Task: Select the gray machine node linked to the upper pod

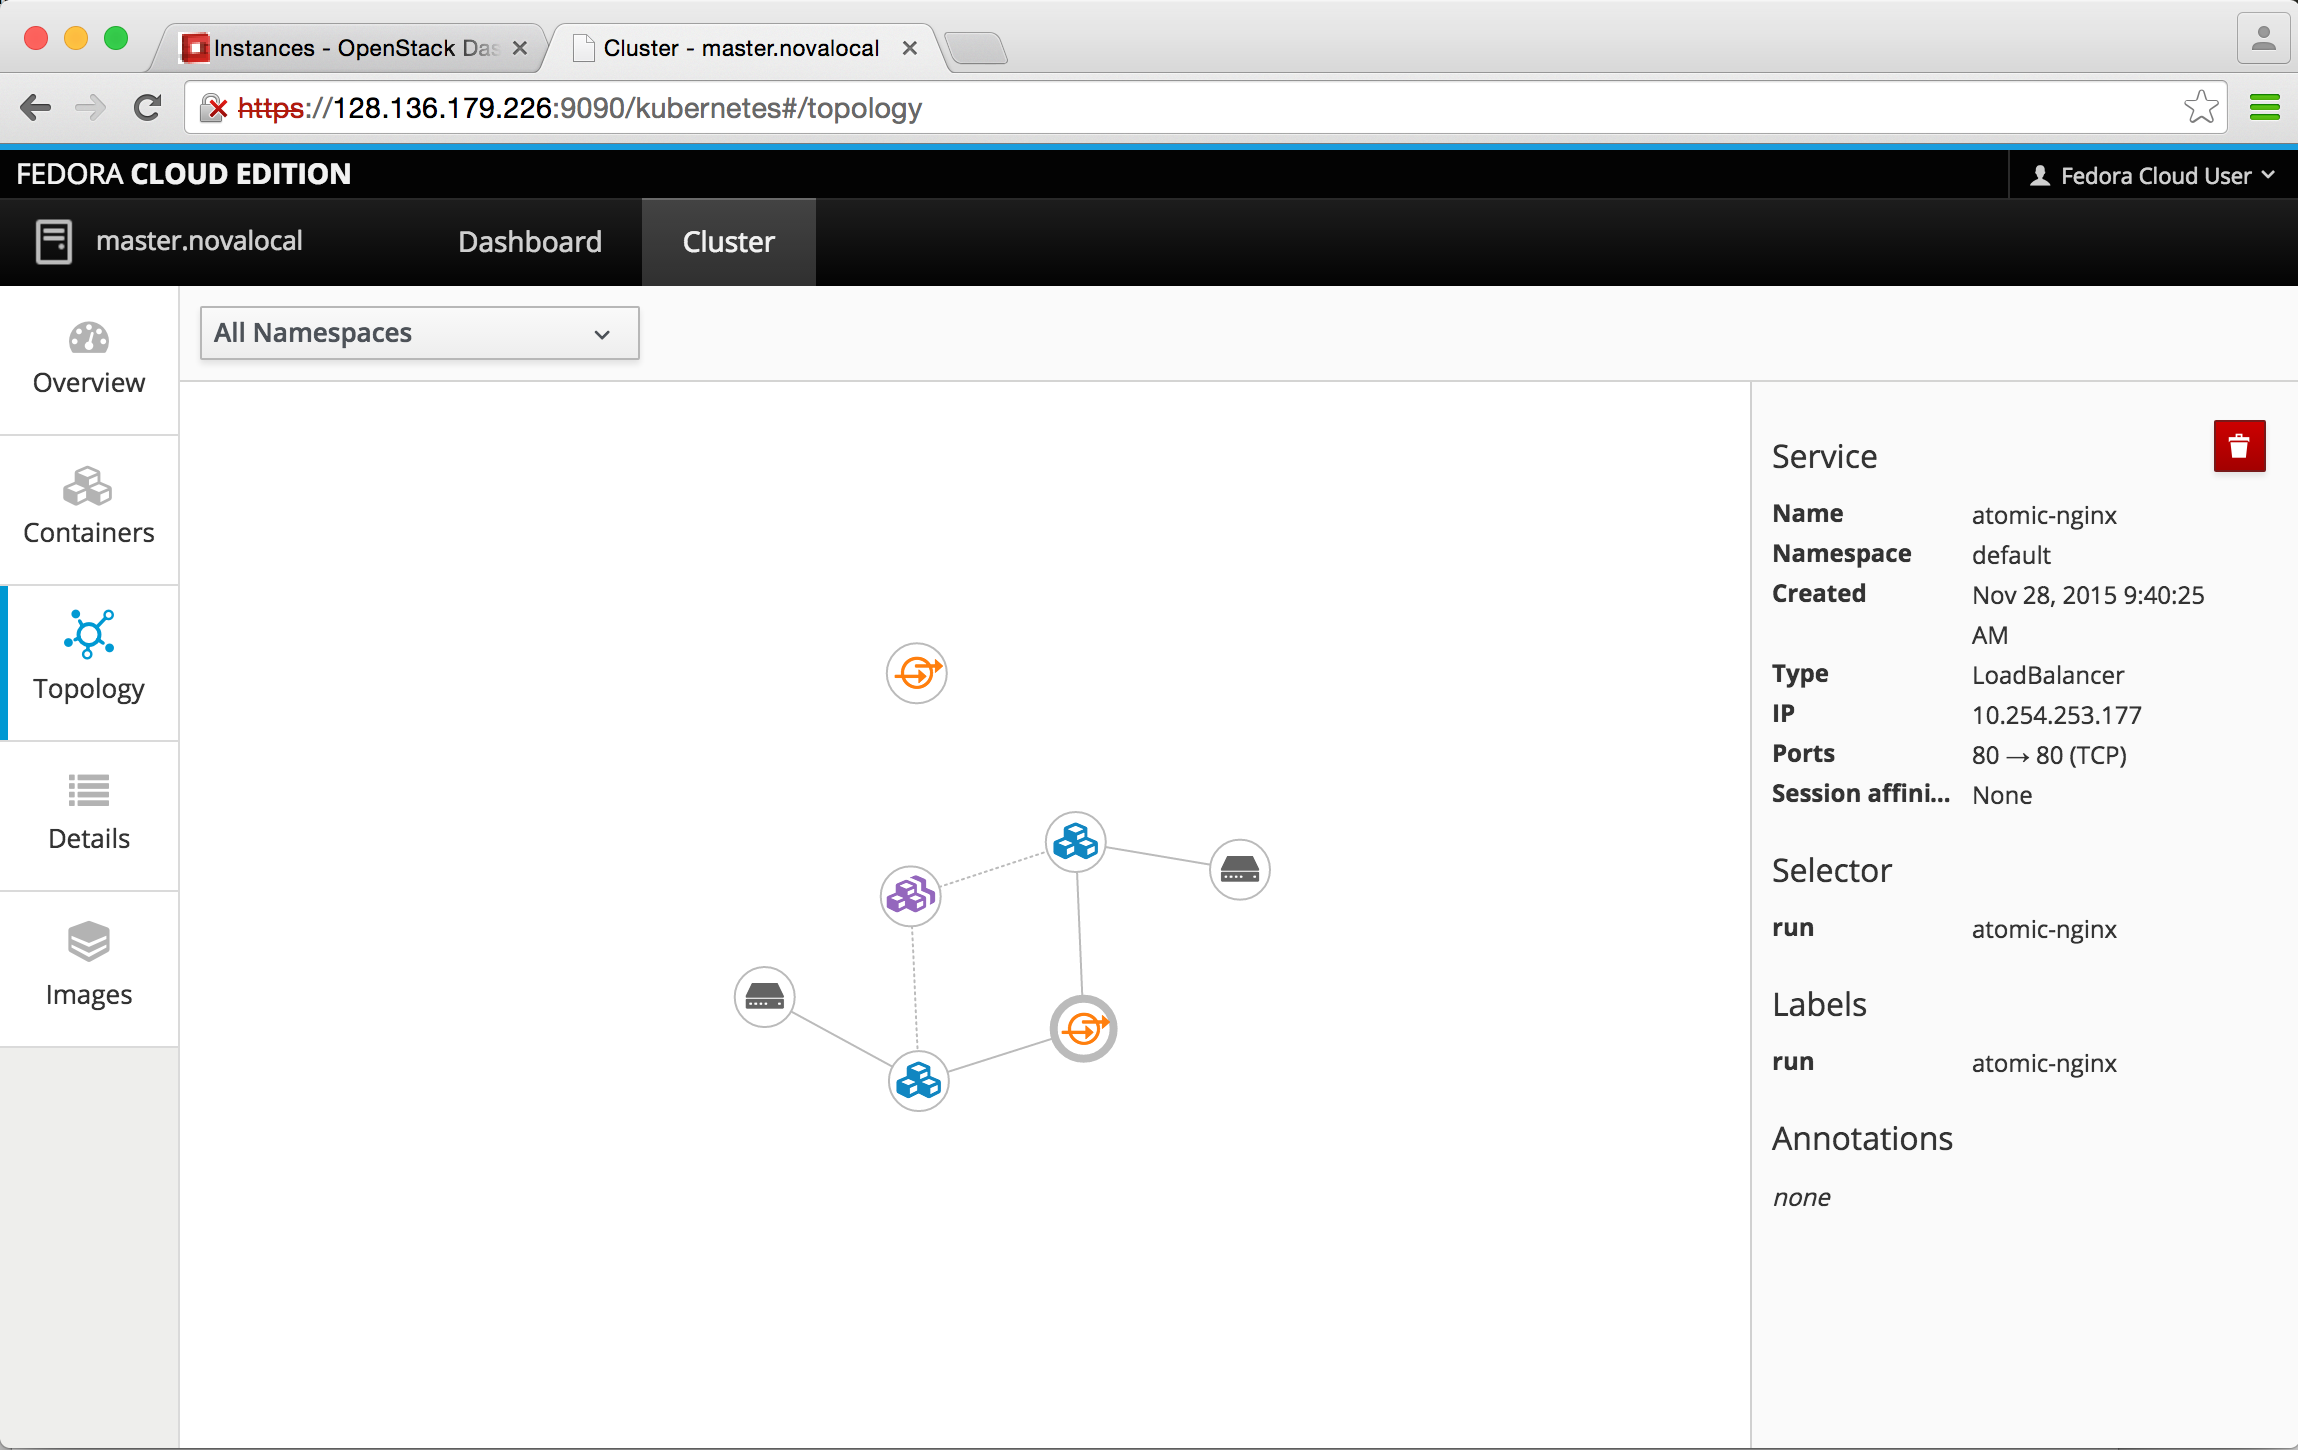Action: click(x=1240, y=869)
